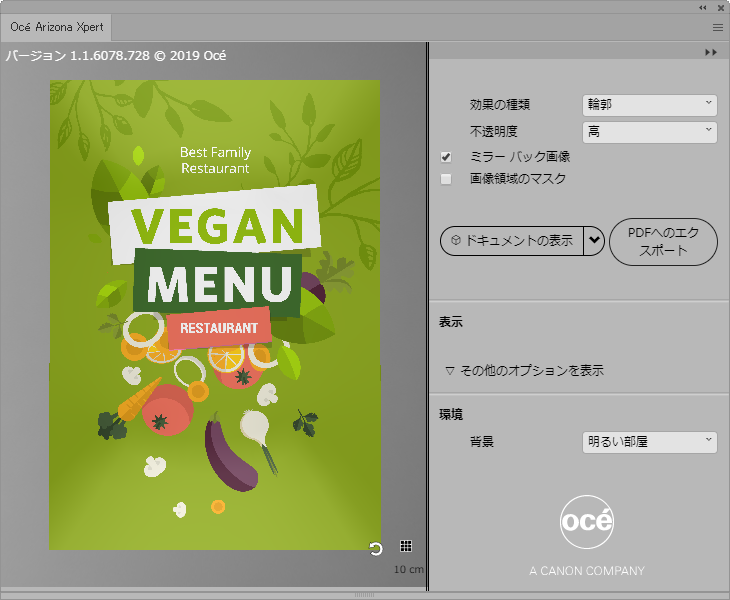Click the version text バージョン 1.1.6078.728
The image size is (730, 600).
point(115,56)
